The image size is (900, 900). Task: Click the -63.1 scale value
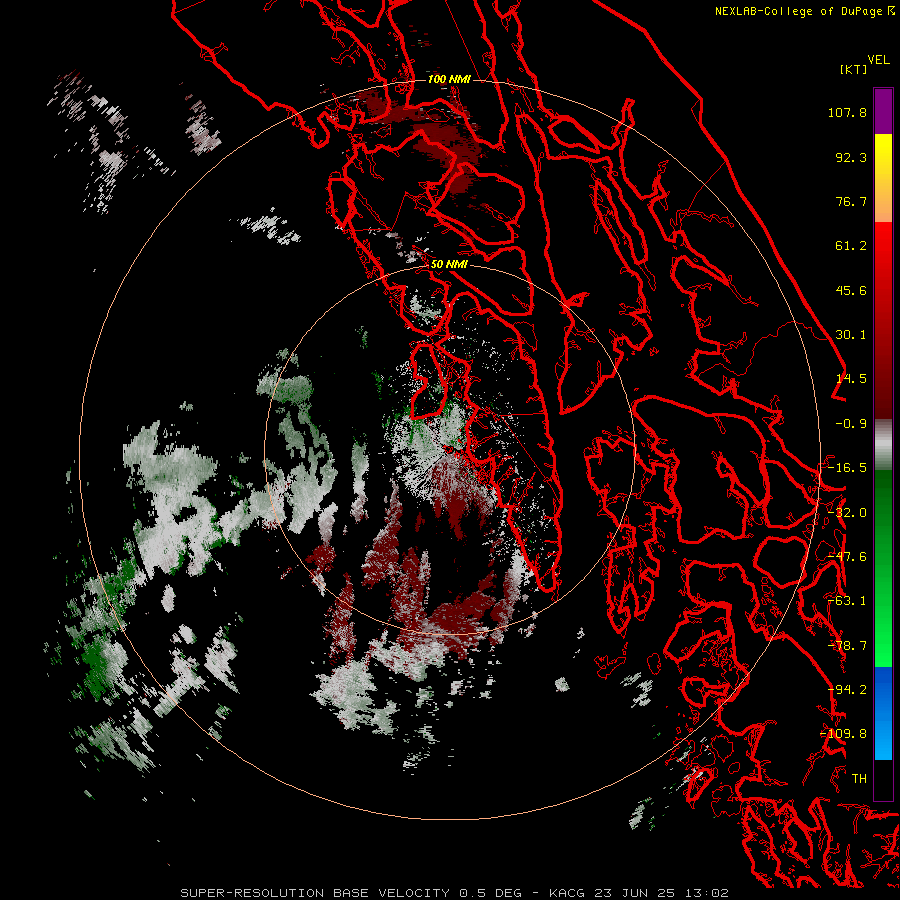tap(847, 601)
